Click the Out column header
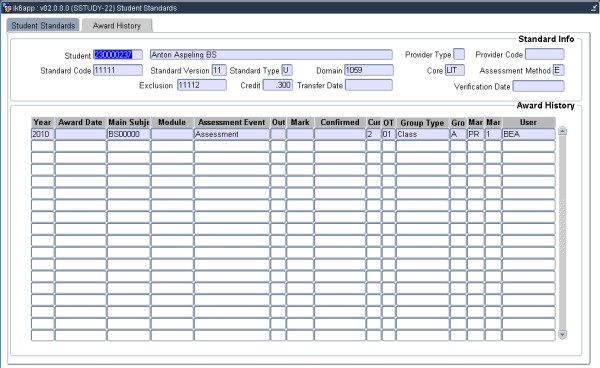The width and height of the screenshot is (600, 368). (278, 122)
